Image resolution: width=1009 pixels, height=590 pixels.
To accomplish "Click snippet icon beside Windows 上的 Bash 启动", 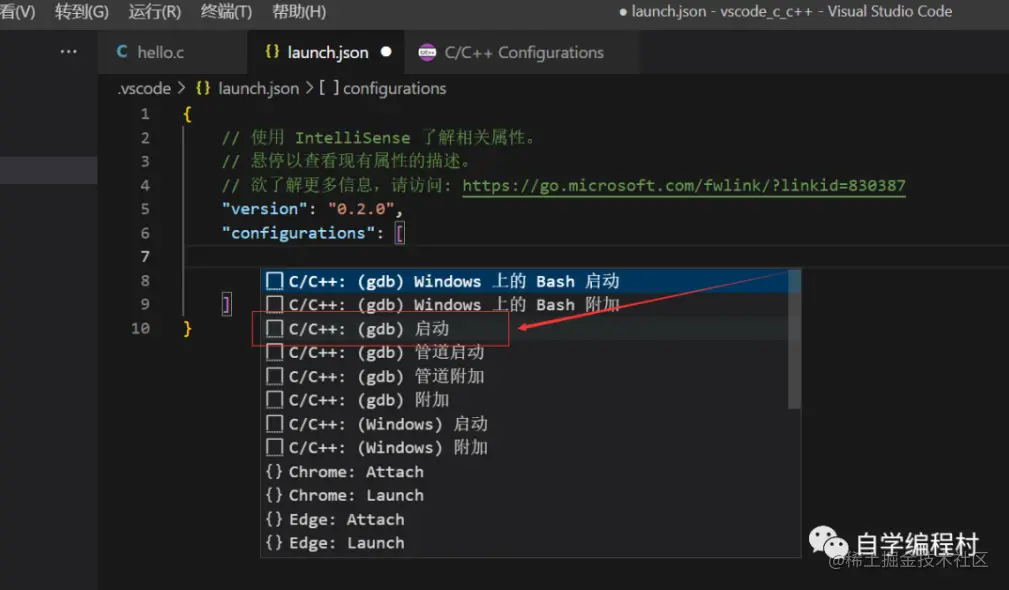I will [x=275, y=281].
